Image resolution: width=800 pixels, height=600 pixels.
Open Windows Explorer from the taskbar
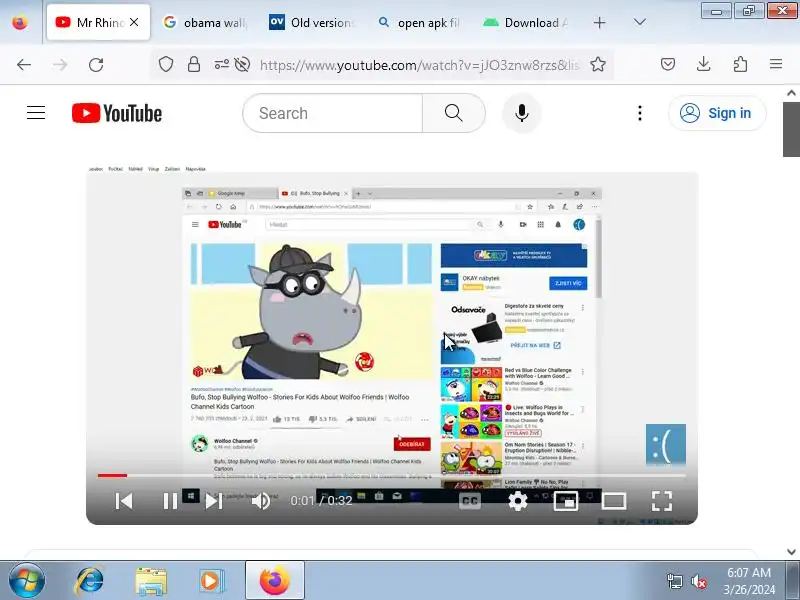[x=151, y=581]
